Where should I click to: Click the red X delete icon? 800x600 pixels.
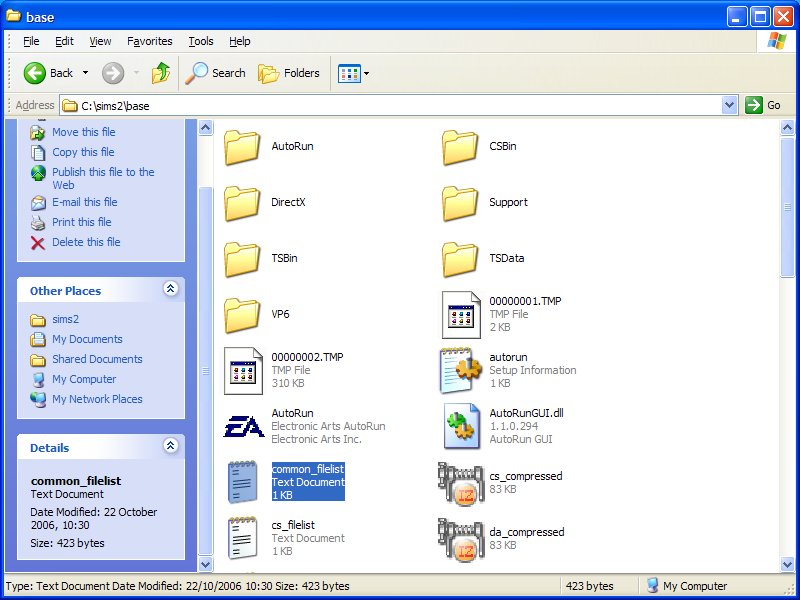point(38,243)
